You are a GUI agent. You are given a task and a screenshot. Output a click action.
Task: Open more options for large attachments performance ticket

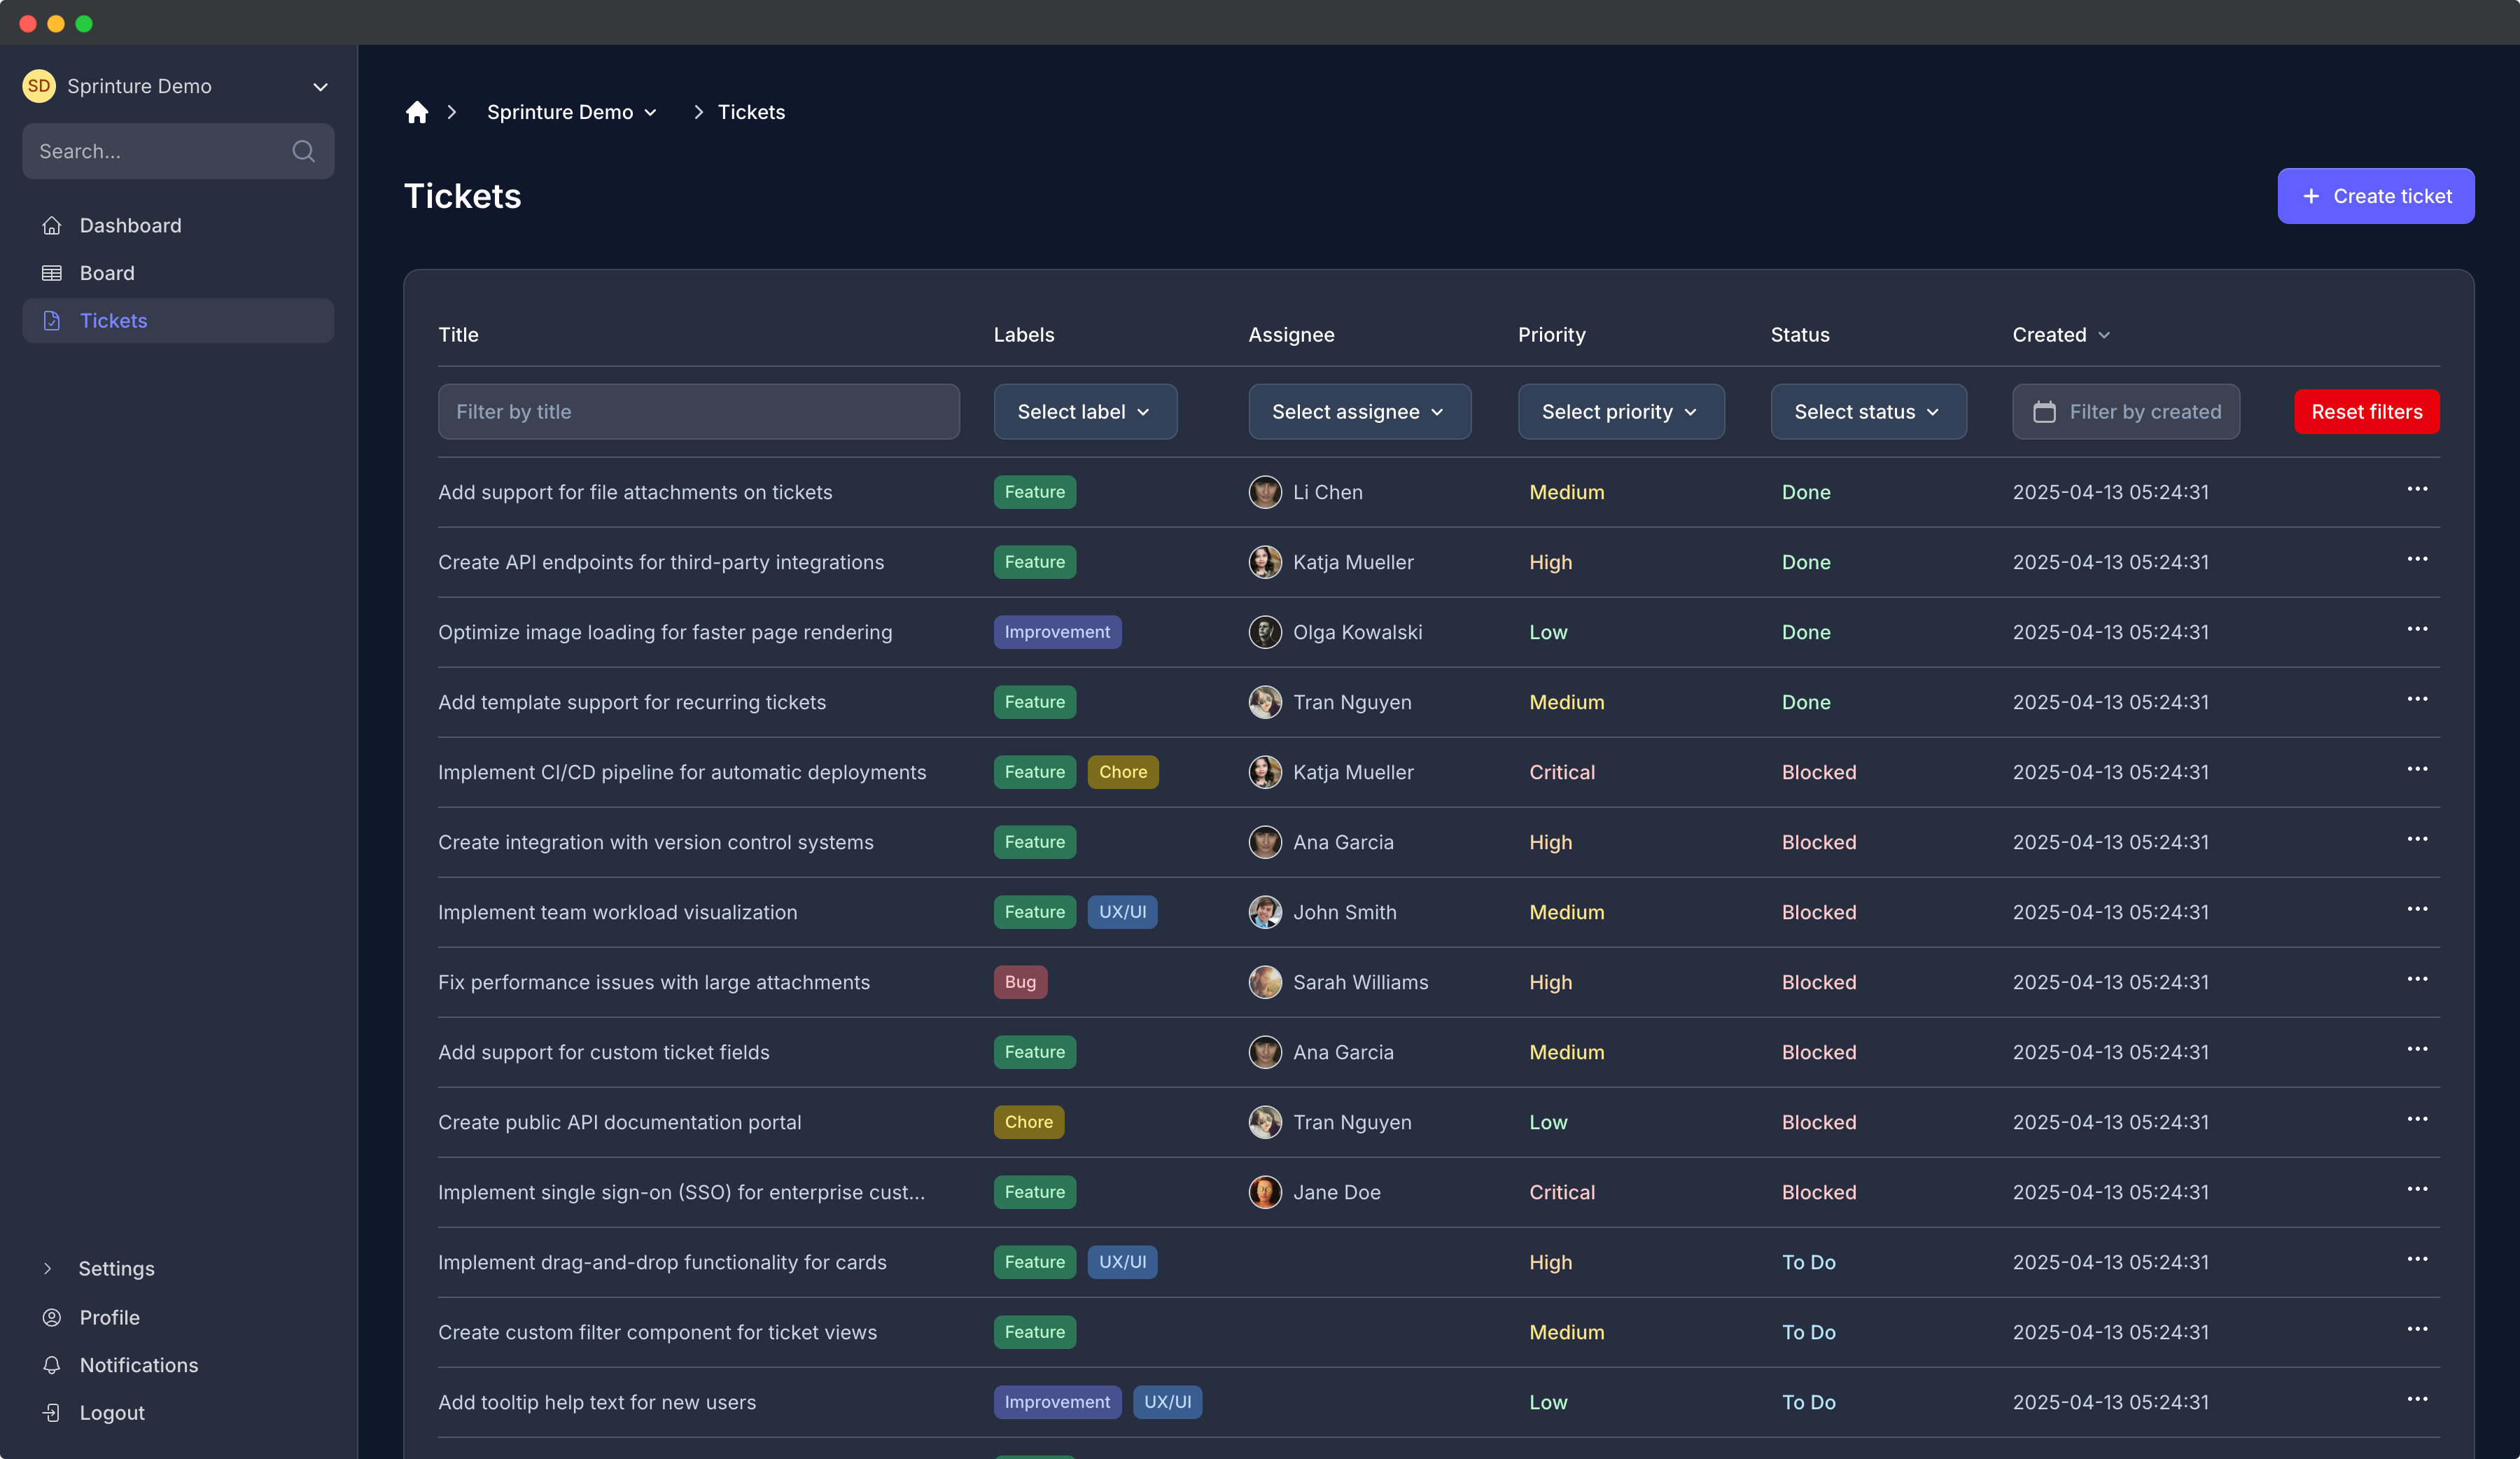tap(2417, 979)
